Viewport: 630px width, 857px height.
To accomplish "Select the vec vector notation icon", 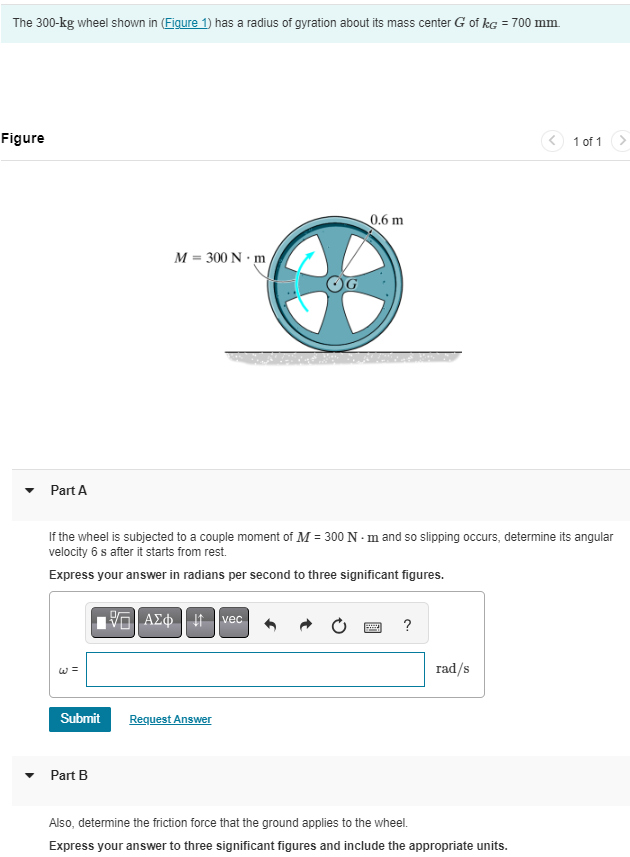I will pos(232,621).
